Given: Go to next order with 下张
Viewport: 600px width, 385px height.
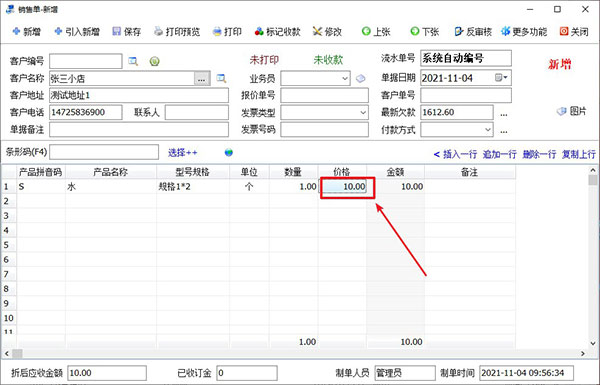Looking at the screenshot, I should 424,31.
